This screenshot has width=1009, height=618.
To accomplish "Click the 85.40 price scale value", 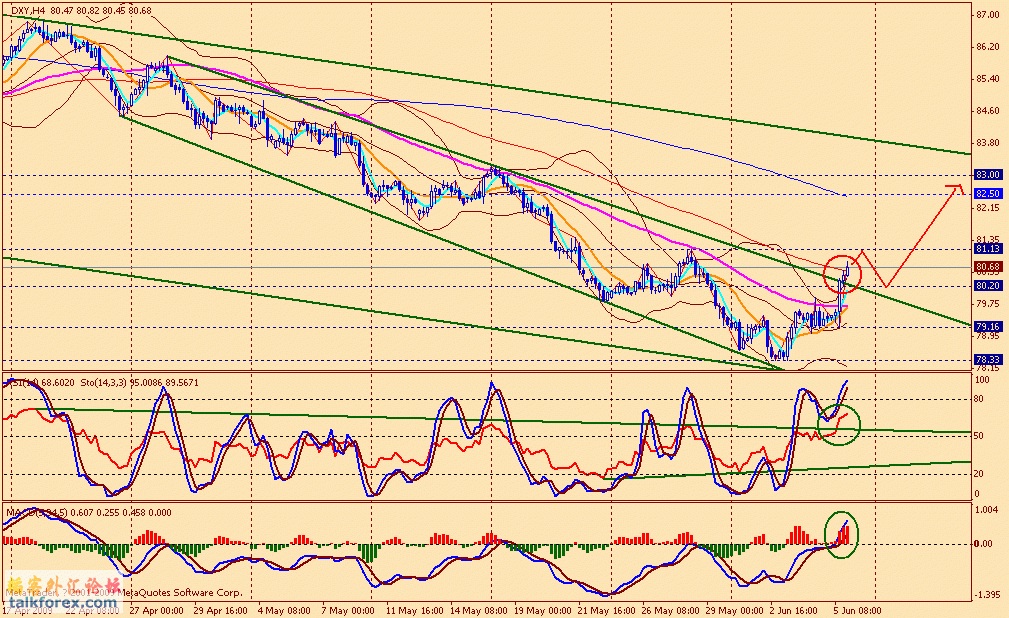I will (x=988, y=79).
